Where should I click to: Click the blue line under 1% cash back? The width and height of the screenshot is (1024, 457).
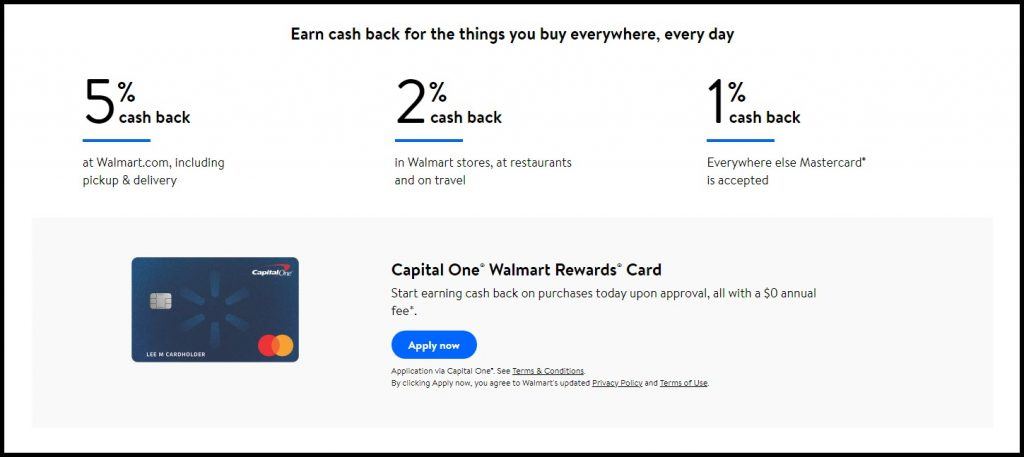(x=740, y=140)
